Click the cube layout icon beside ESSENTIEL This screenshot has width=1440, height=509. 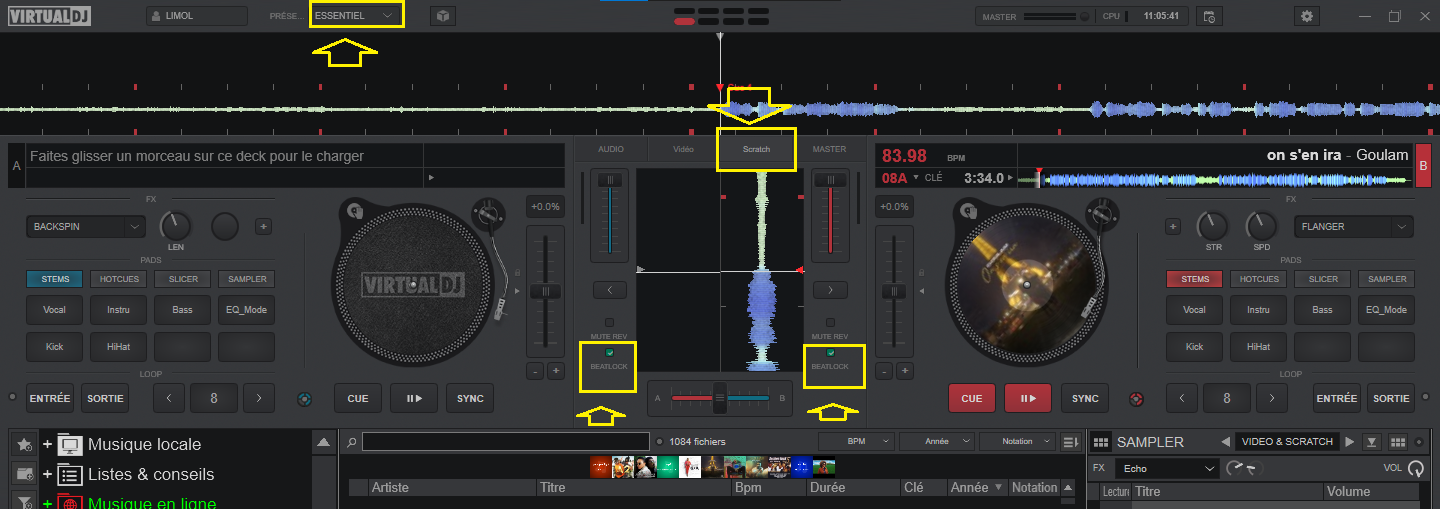coord(442,16)
